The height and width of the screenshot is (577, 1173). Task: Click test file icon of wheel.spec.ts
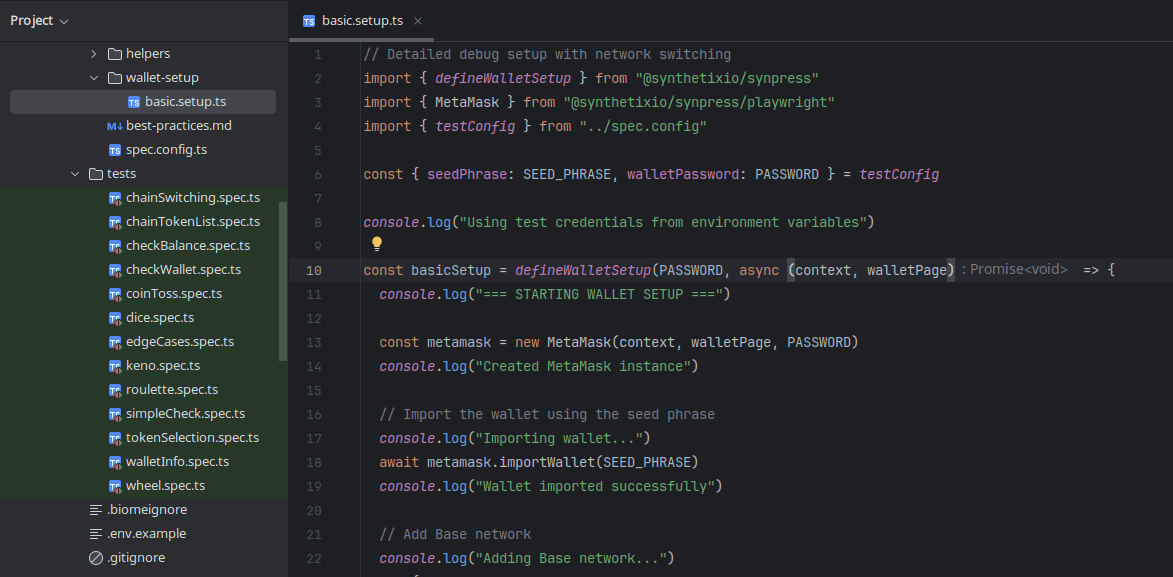click(x=114, y=486)
